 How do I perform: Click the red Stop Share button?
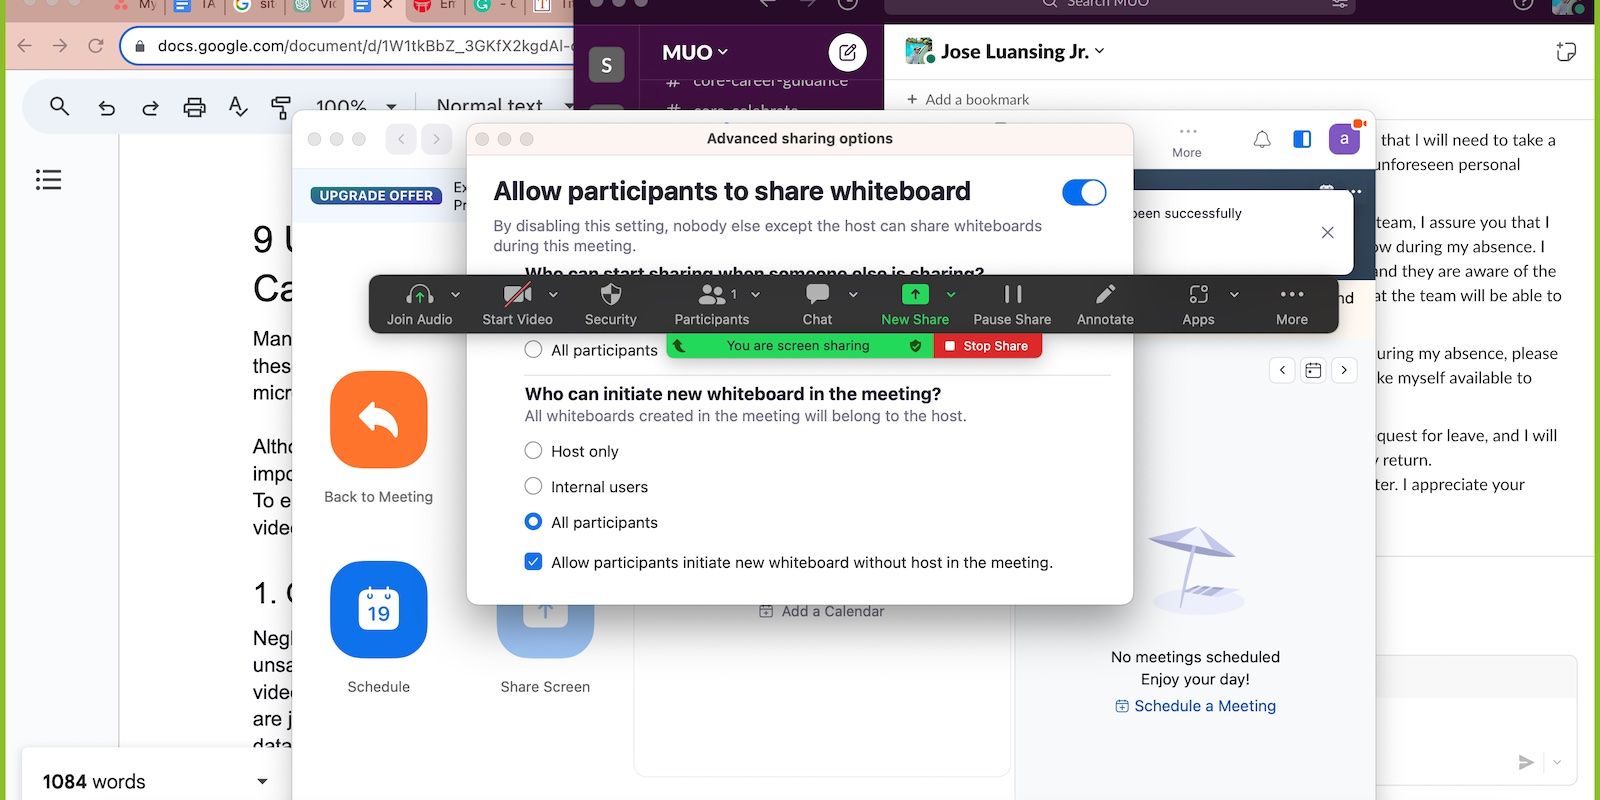coord(987,346)
